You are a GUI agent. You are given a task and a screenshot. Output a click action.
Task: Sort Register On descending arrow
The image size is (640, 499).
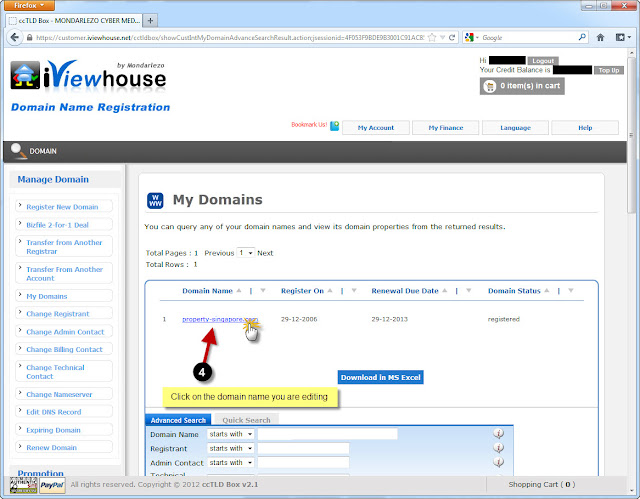click(354, 291)
